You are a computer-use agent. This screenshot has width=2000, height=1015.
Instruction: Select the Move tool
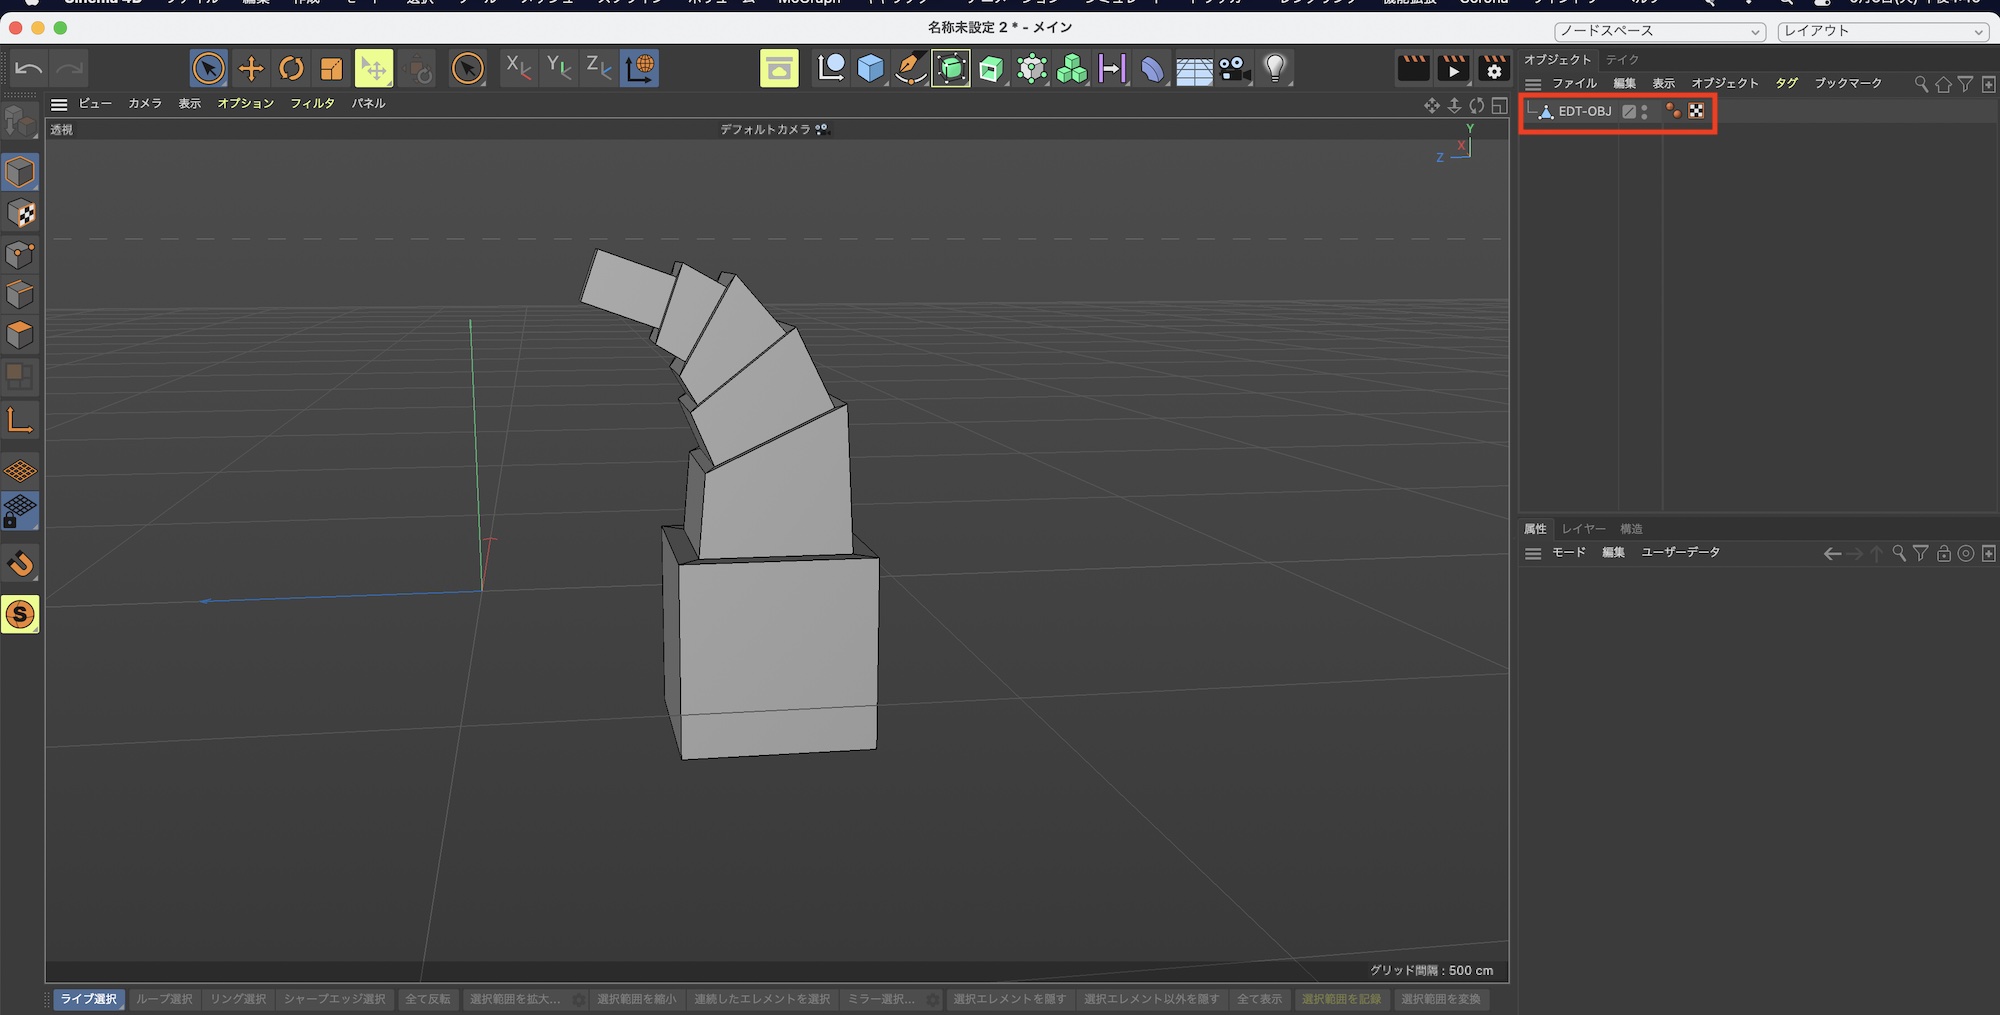[x=250, y=68]
